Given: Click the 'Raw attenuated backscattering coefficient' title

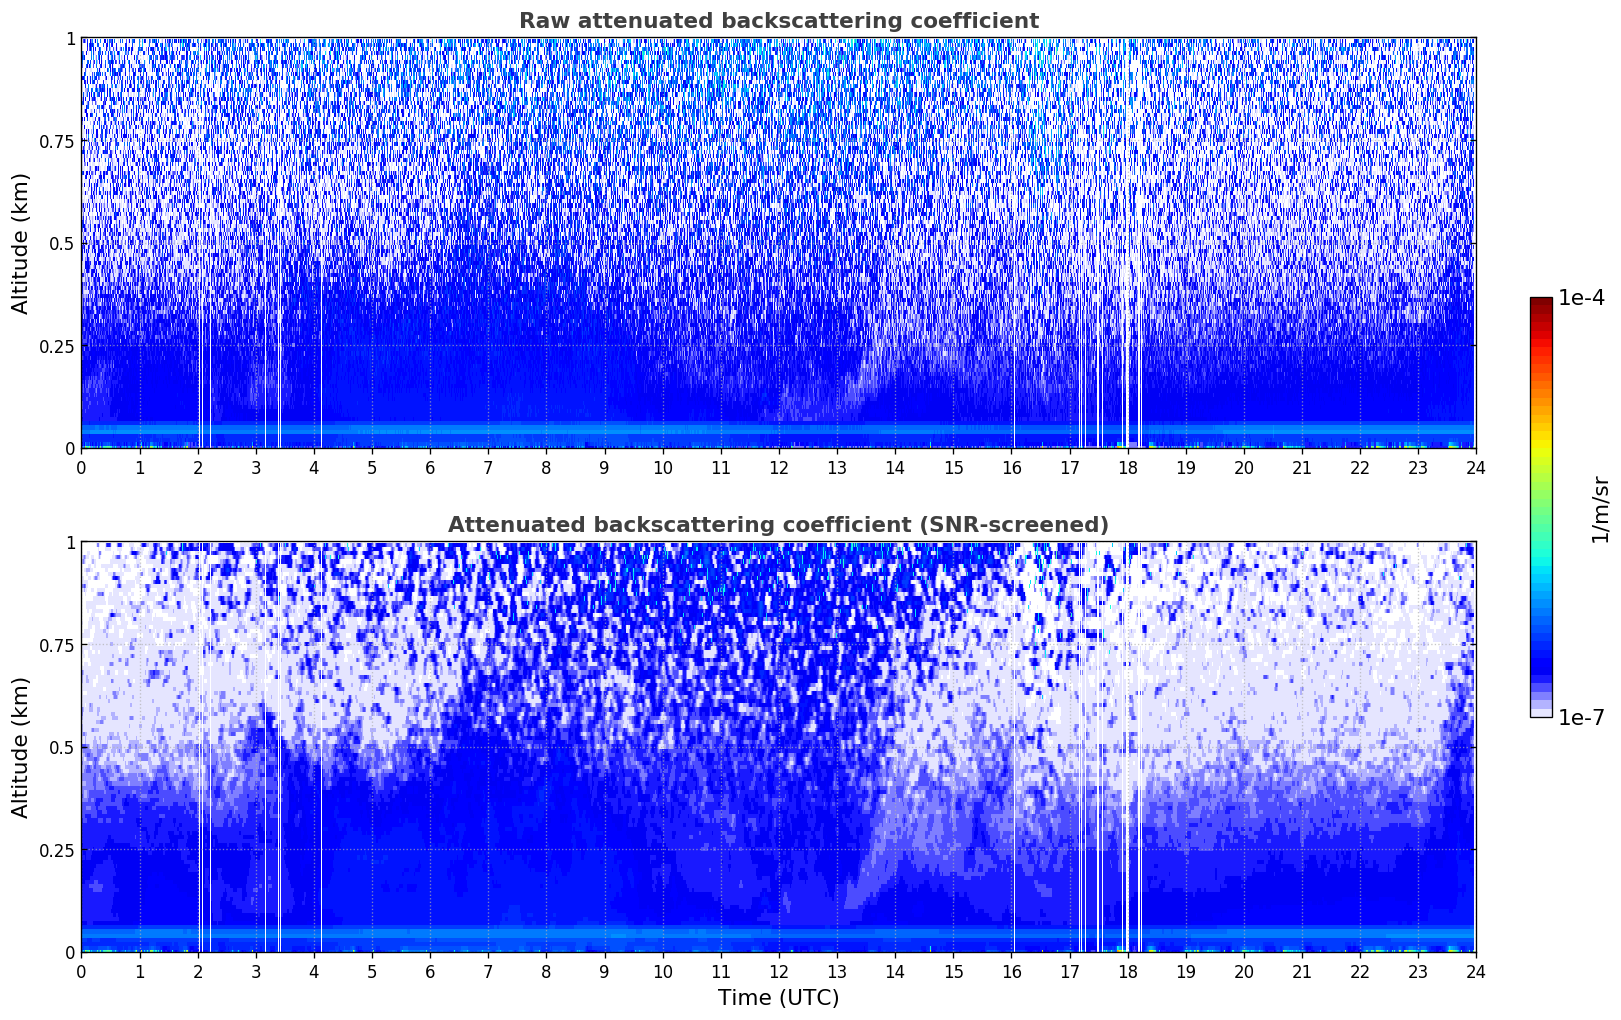Looking at the screenshot, I should click(778, 21).
